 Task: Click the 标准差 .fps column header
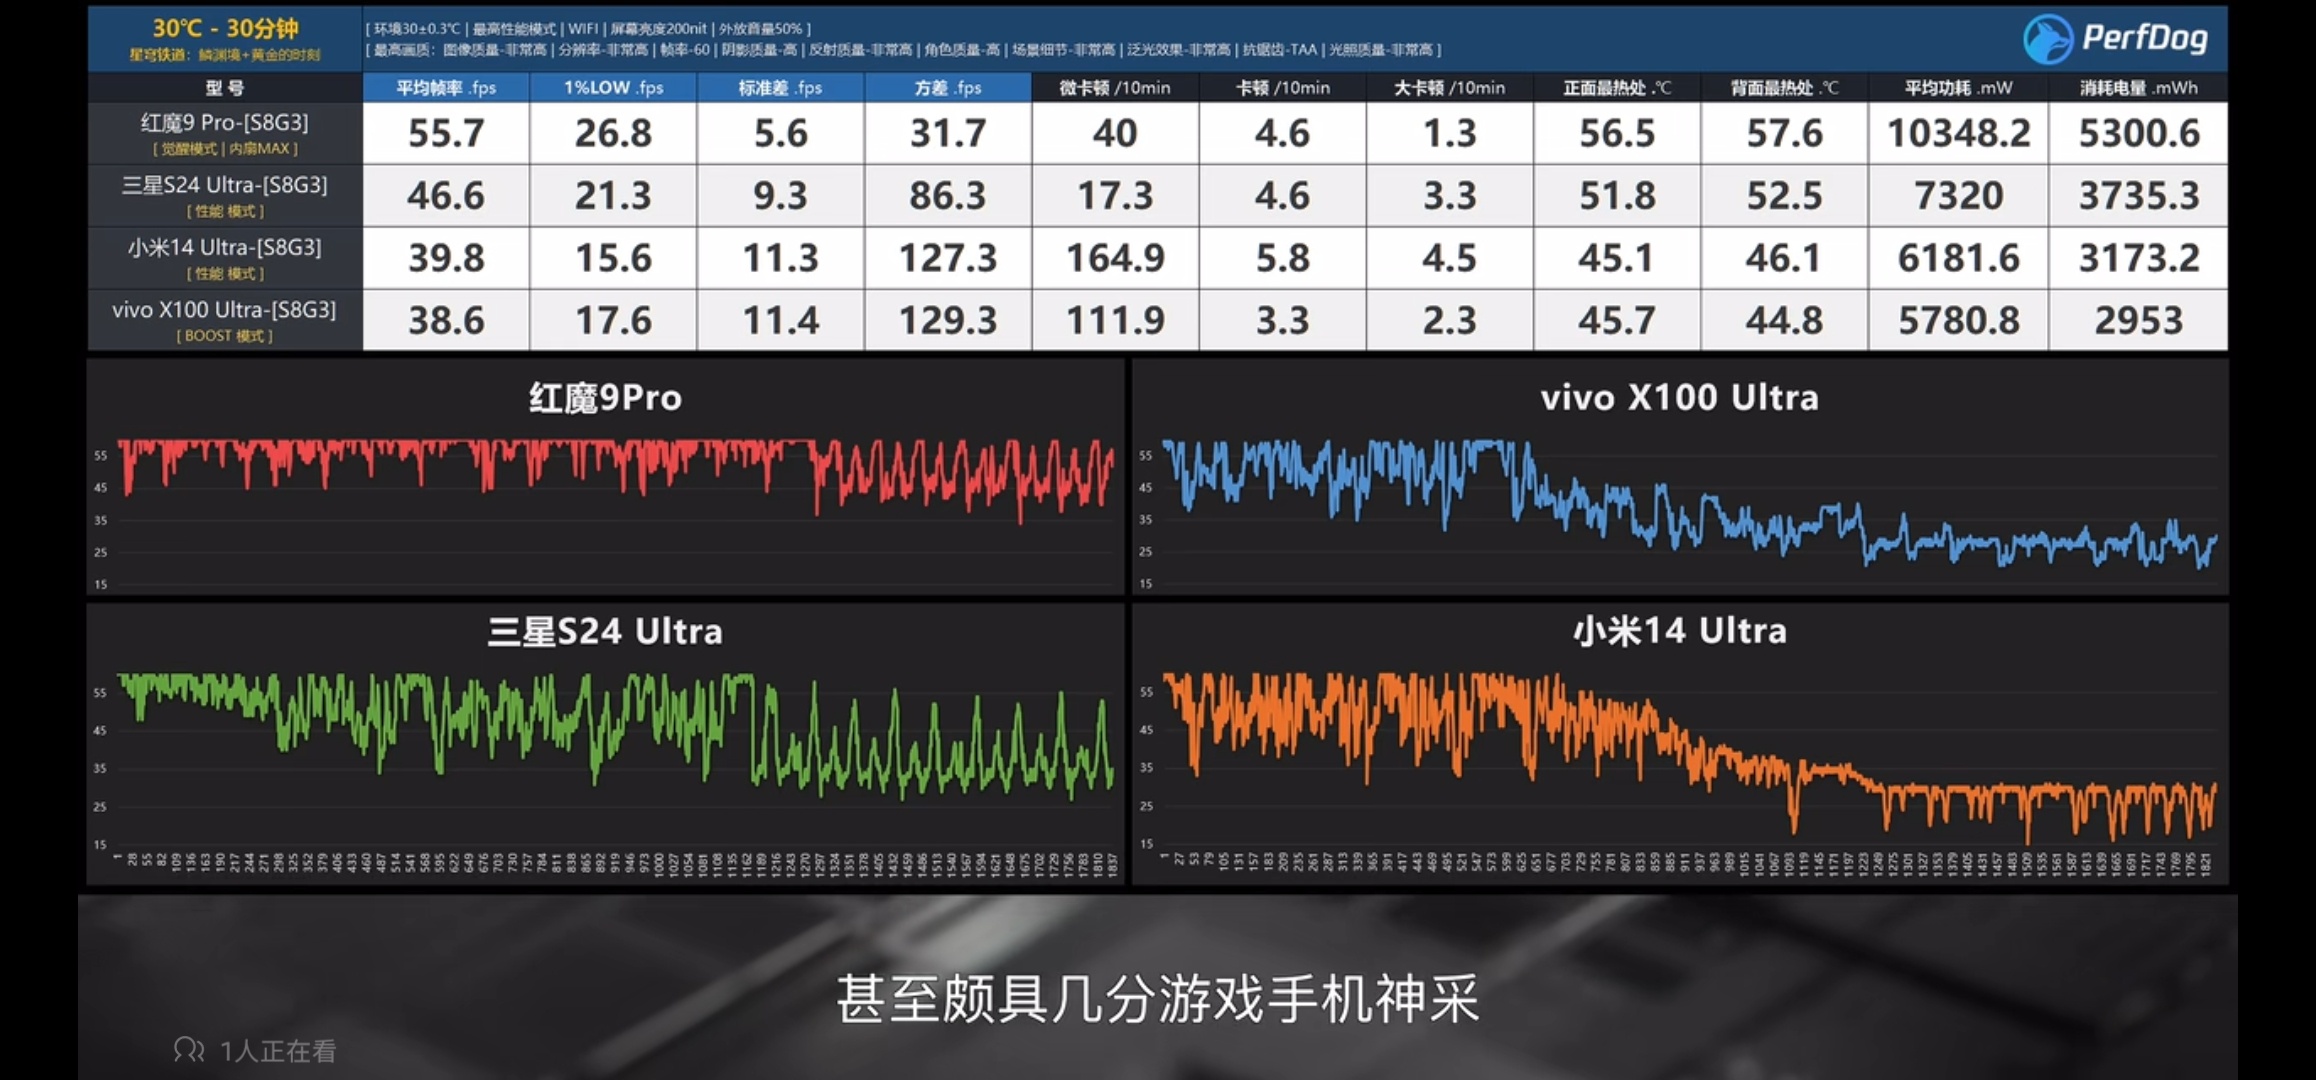coord(780,87)
